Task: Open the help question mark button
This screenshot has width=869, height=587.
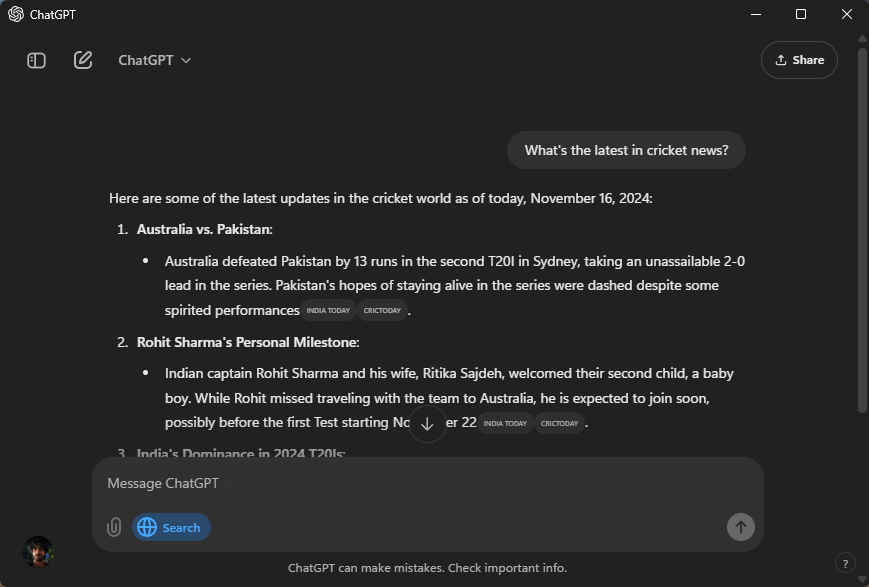Action: tap(845, 563)
